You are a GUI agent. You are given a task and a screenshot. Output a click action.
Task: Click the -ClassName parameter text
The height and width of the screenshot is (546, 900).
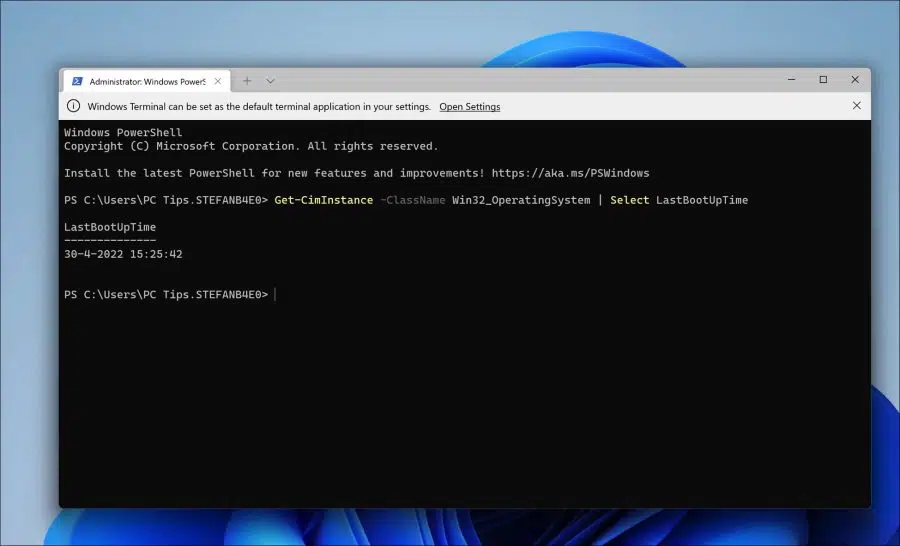413,200
